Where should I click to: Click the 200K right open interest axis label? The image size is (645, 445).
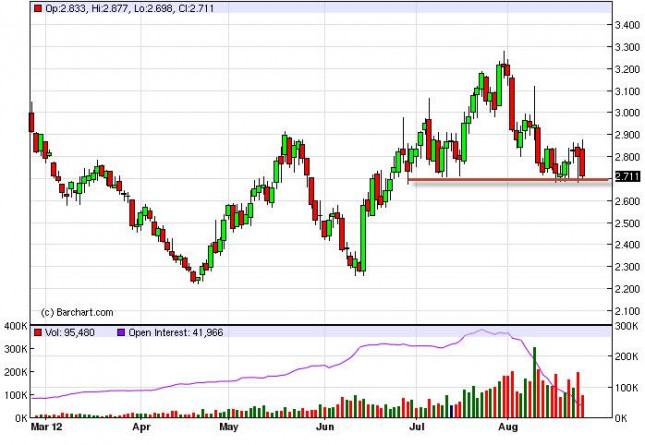pyautogui.click(x=626, y=357)
